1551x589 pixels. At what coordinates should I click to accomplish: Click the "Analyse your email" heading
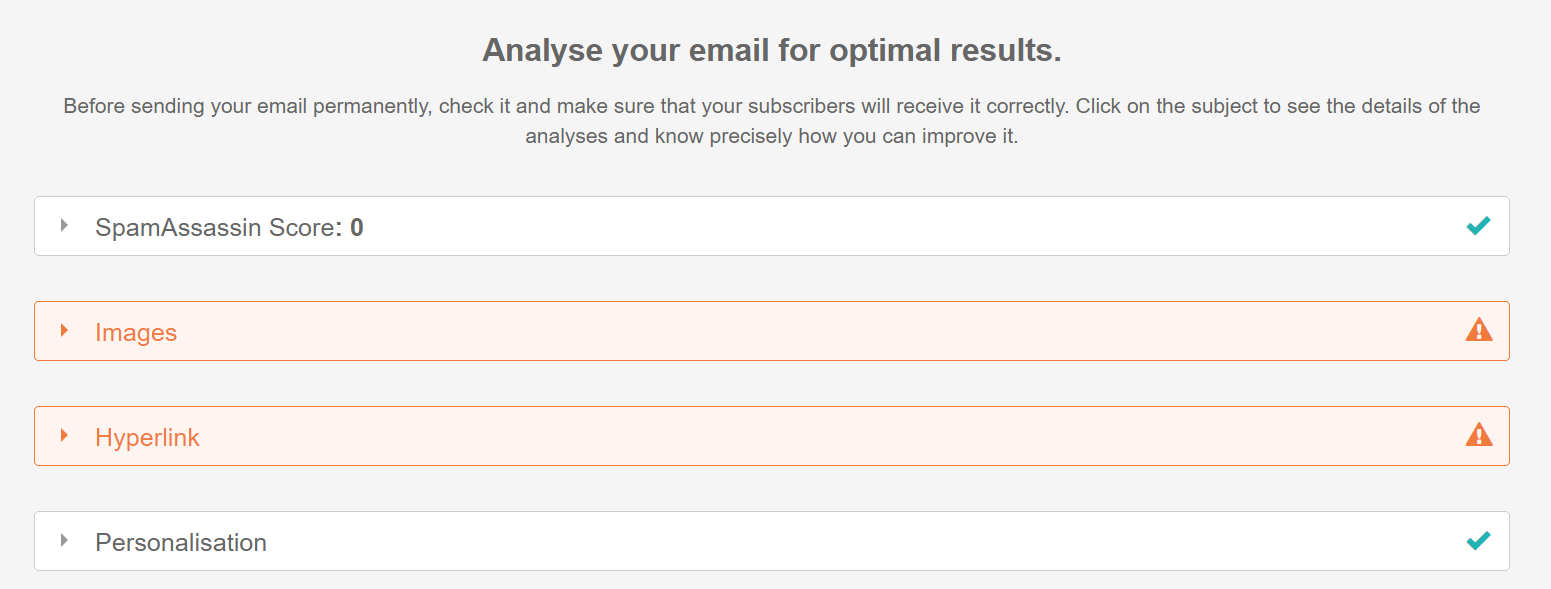point(771,50)
